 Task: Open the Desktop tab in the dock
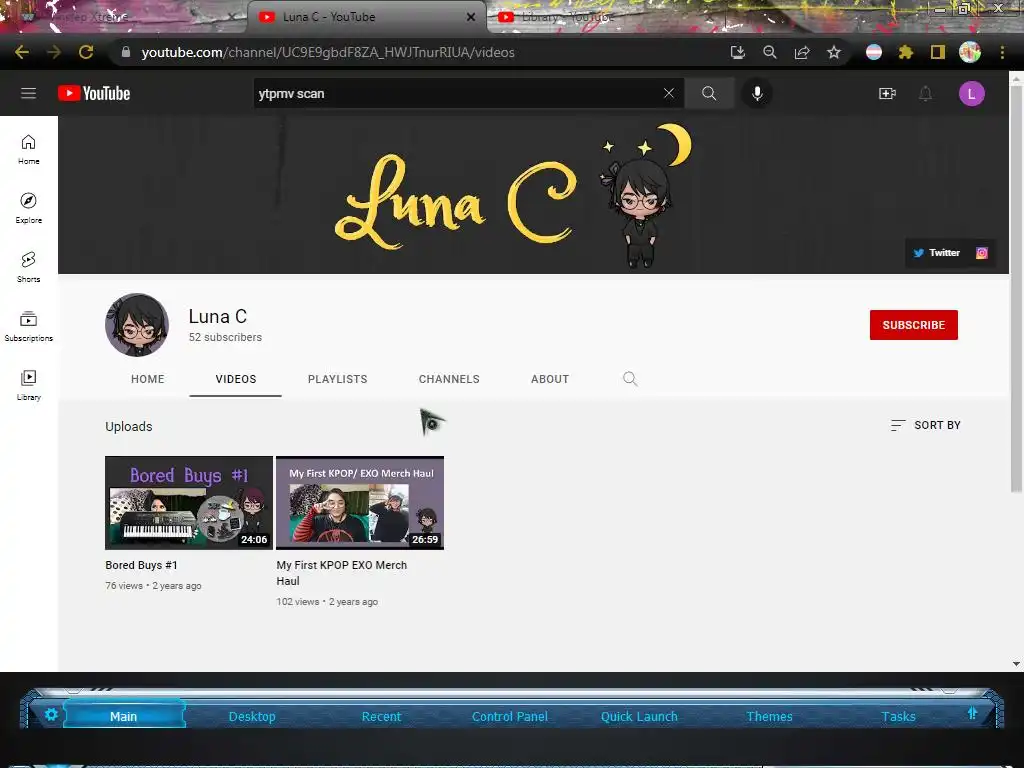[252, 716]
